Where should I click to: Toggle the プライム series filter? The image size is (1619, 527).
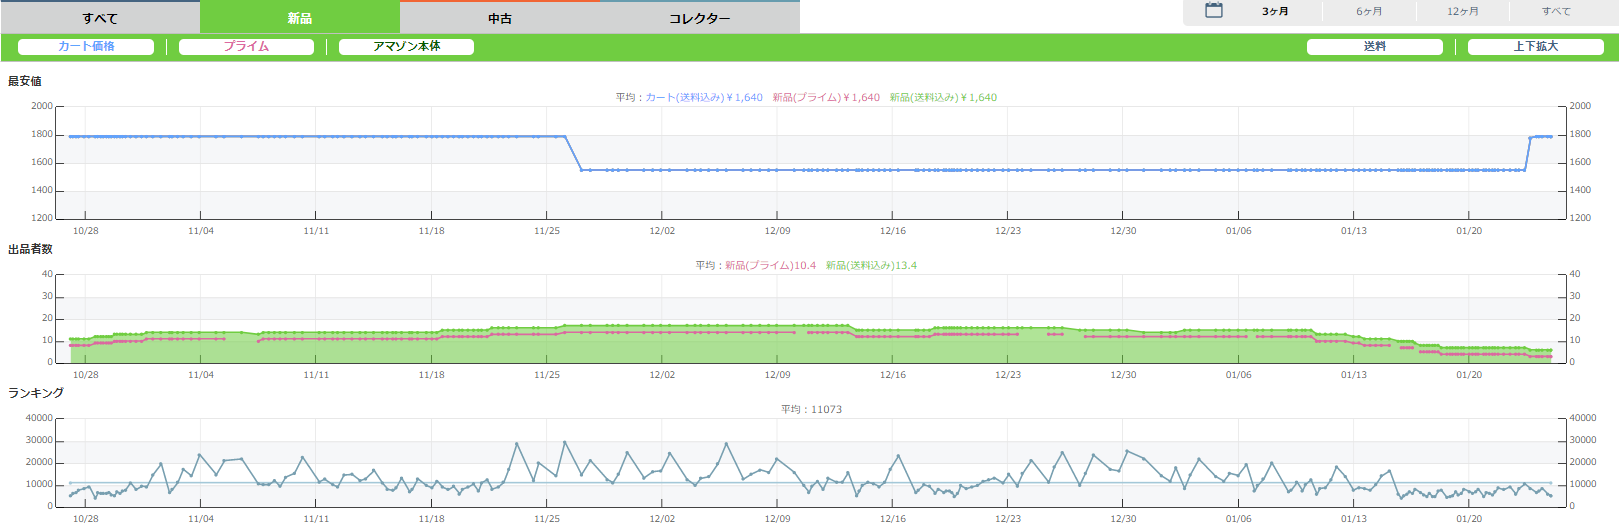pos(246,47)
